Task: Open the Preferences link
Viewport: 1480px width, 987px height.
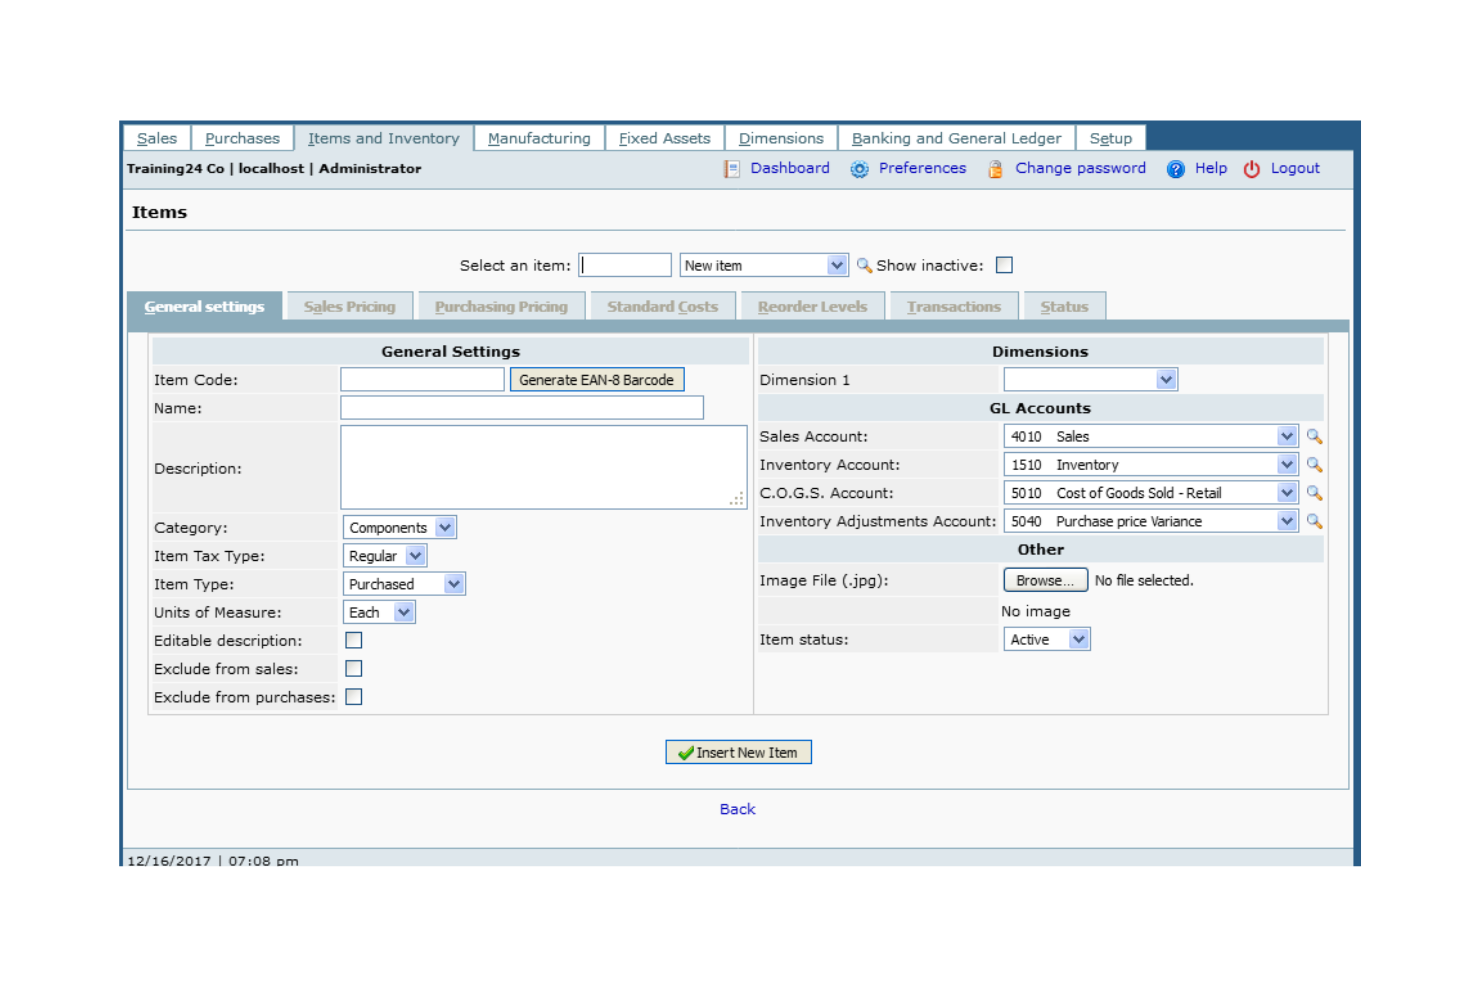Action: pos(922,168)
